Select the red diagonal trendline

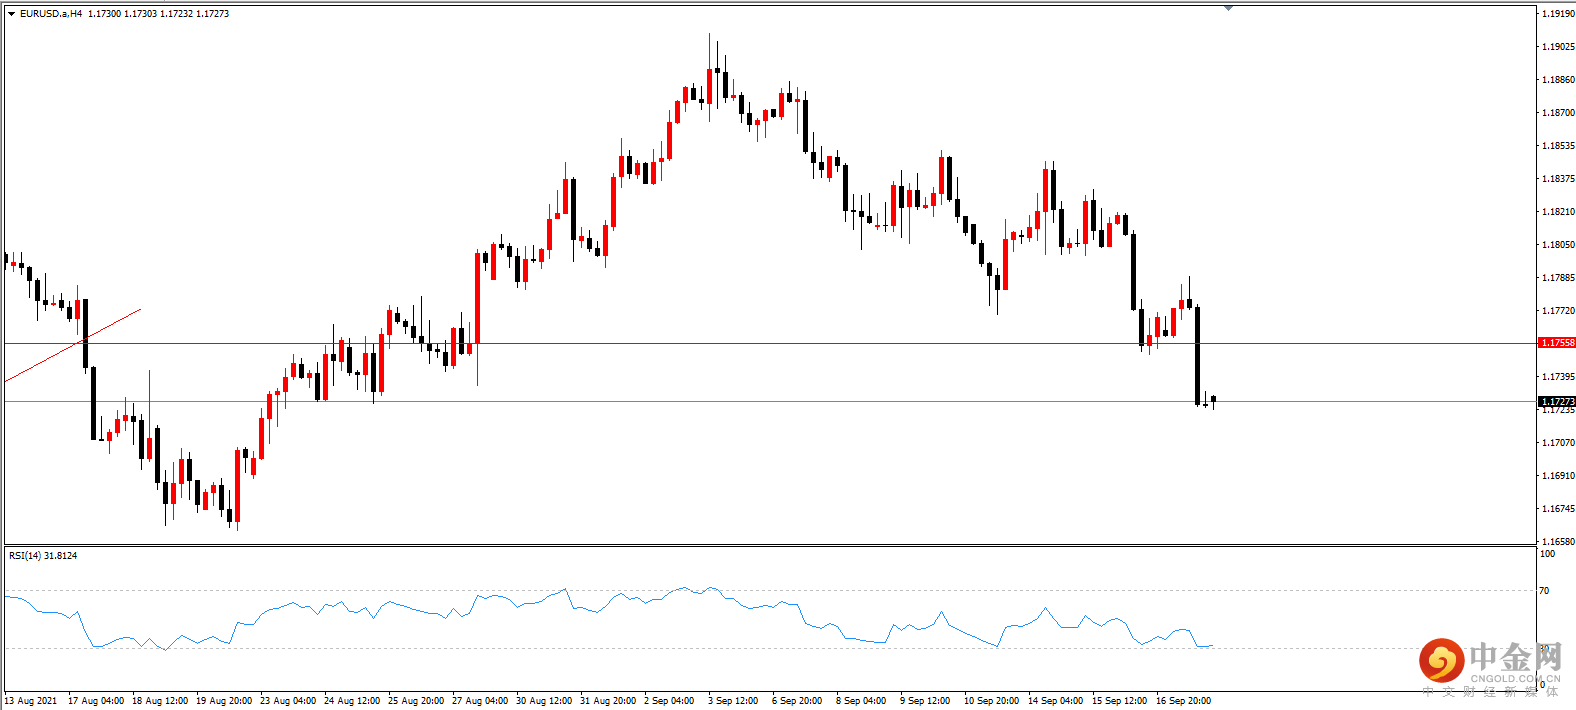click(72, 345)
